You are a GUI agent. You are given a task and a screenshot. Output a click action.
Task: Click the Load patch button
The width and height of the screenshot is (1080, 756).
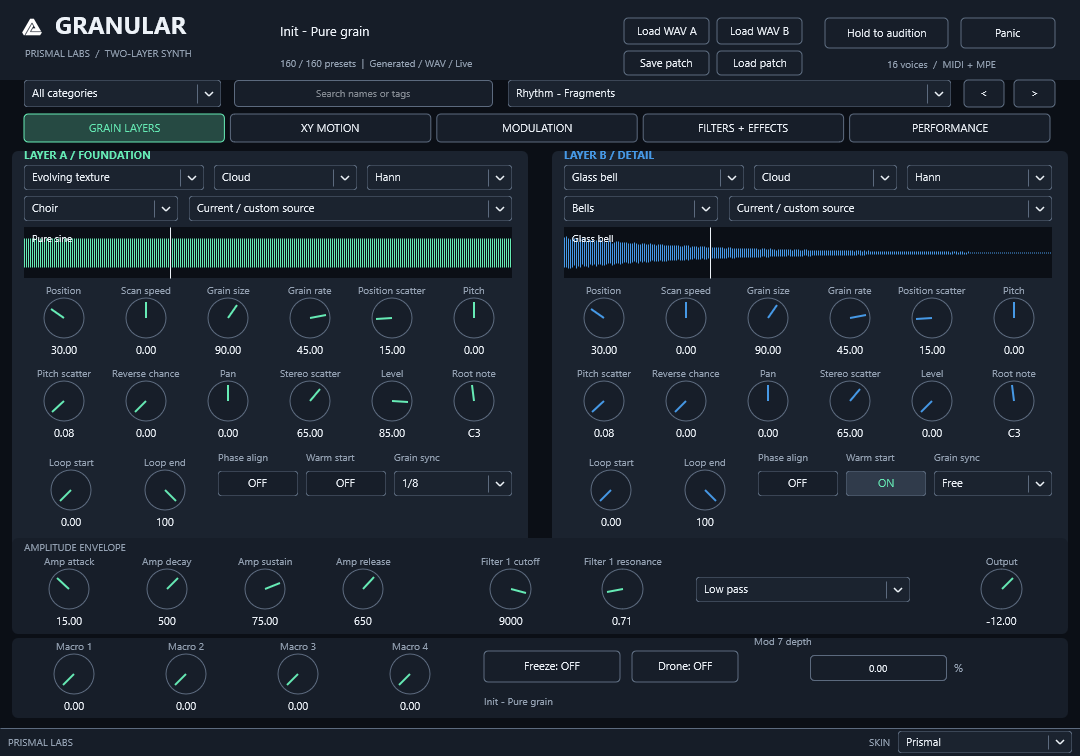[x=759, y=63]
